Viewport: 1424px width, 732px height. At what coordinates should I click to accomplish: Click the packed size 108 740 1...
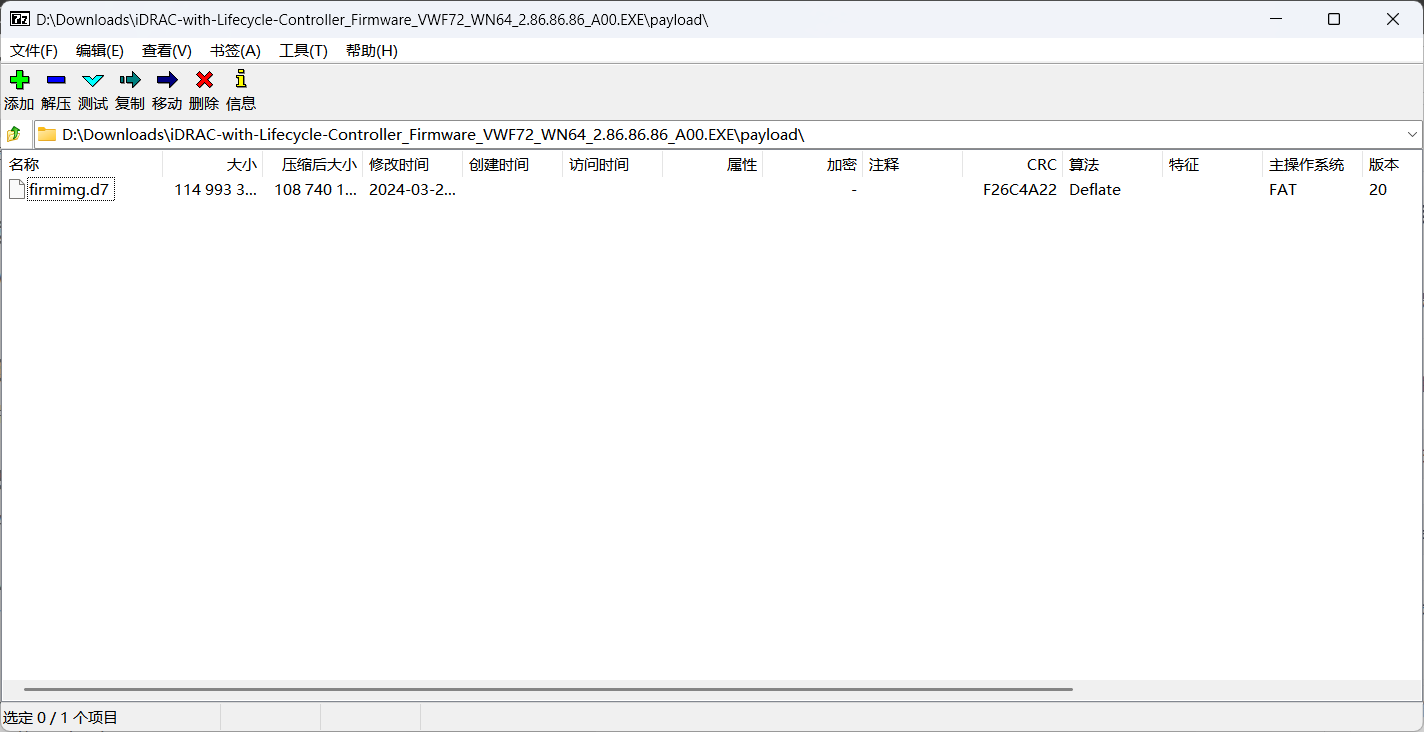click(316, 190)
